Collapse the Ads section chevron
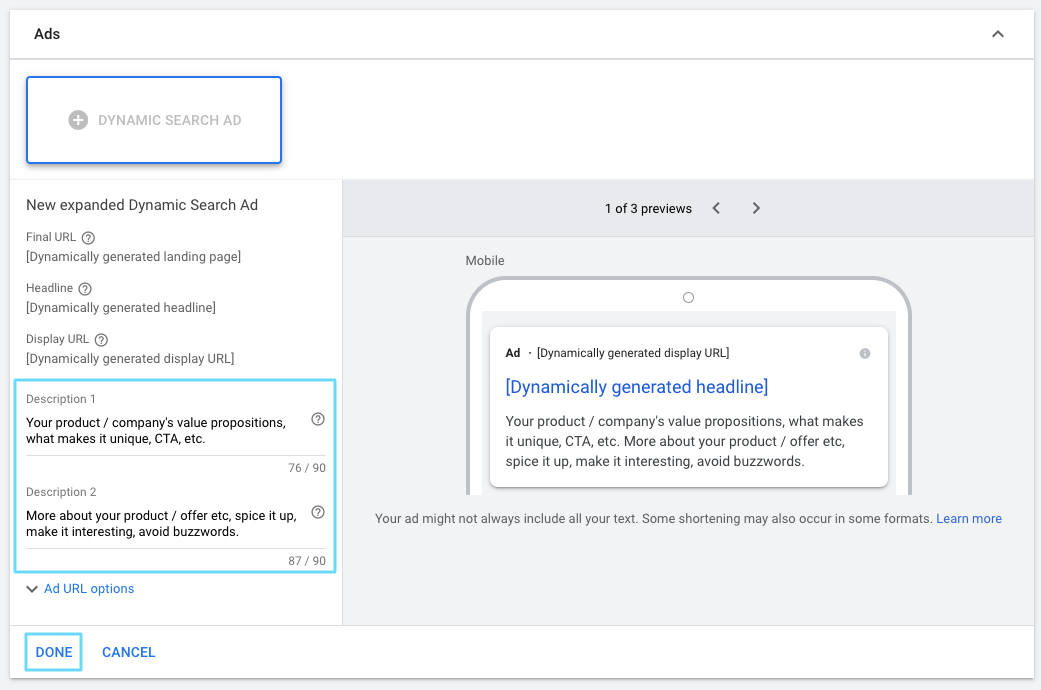The image size is (1041, 690). 997,34
